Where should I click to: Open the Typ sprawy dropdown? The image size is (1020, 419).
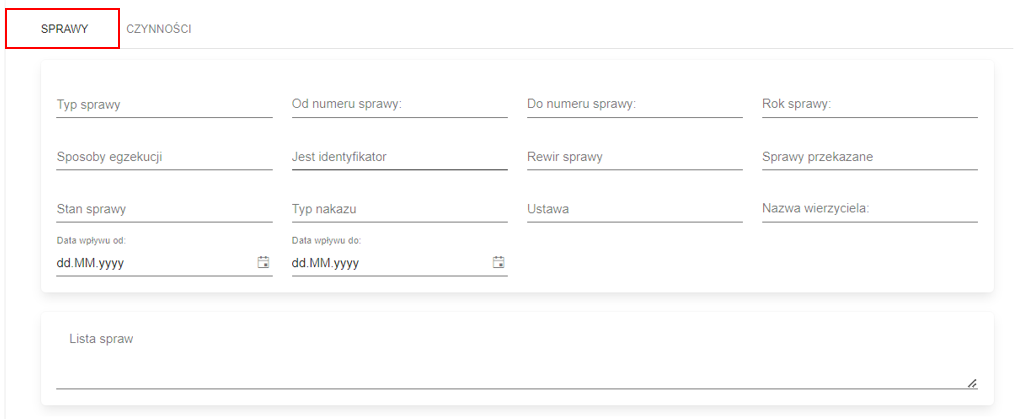click(165, 104)
